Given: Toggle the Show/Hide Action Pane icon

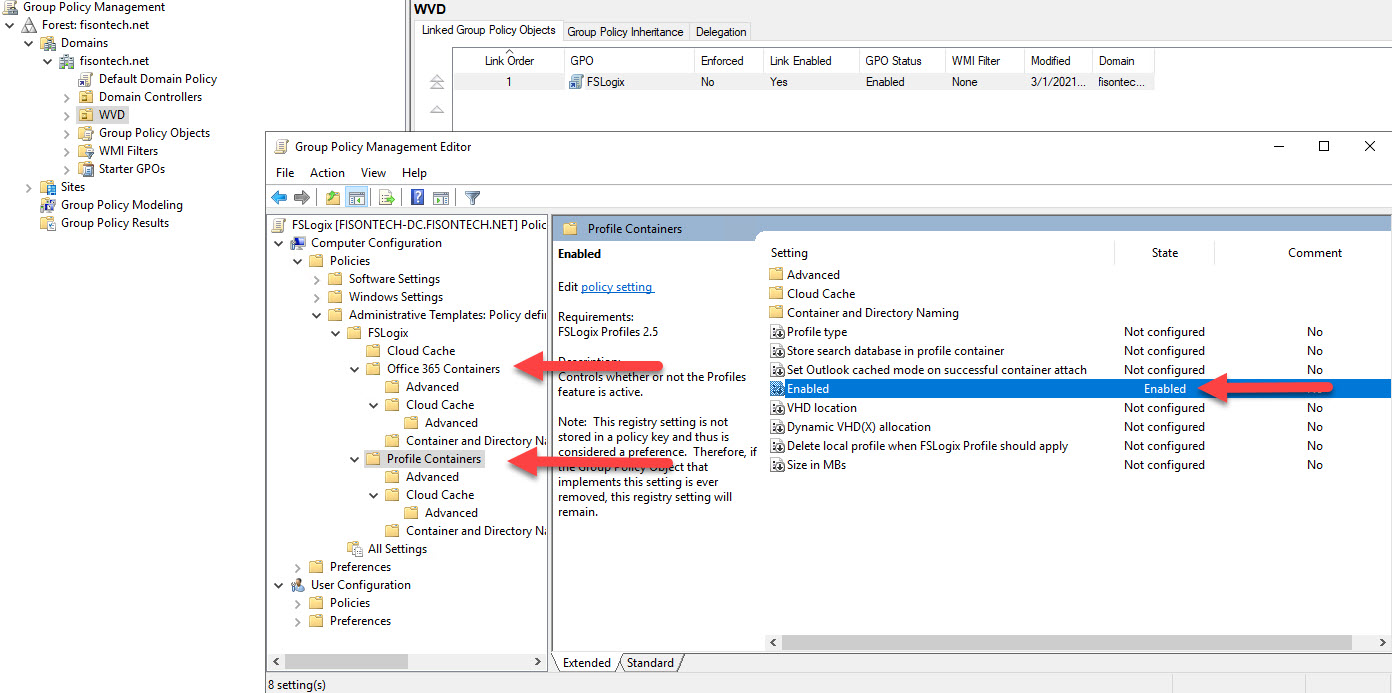Looking at the screenshot, I should tap(441, 198).
